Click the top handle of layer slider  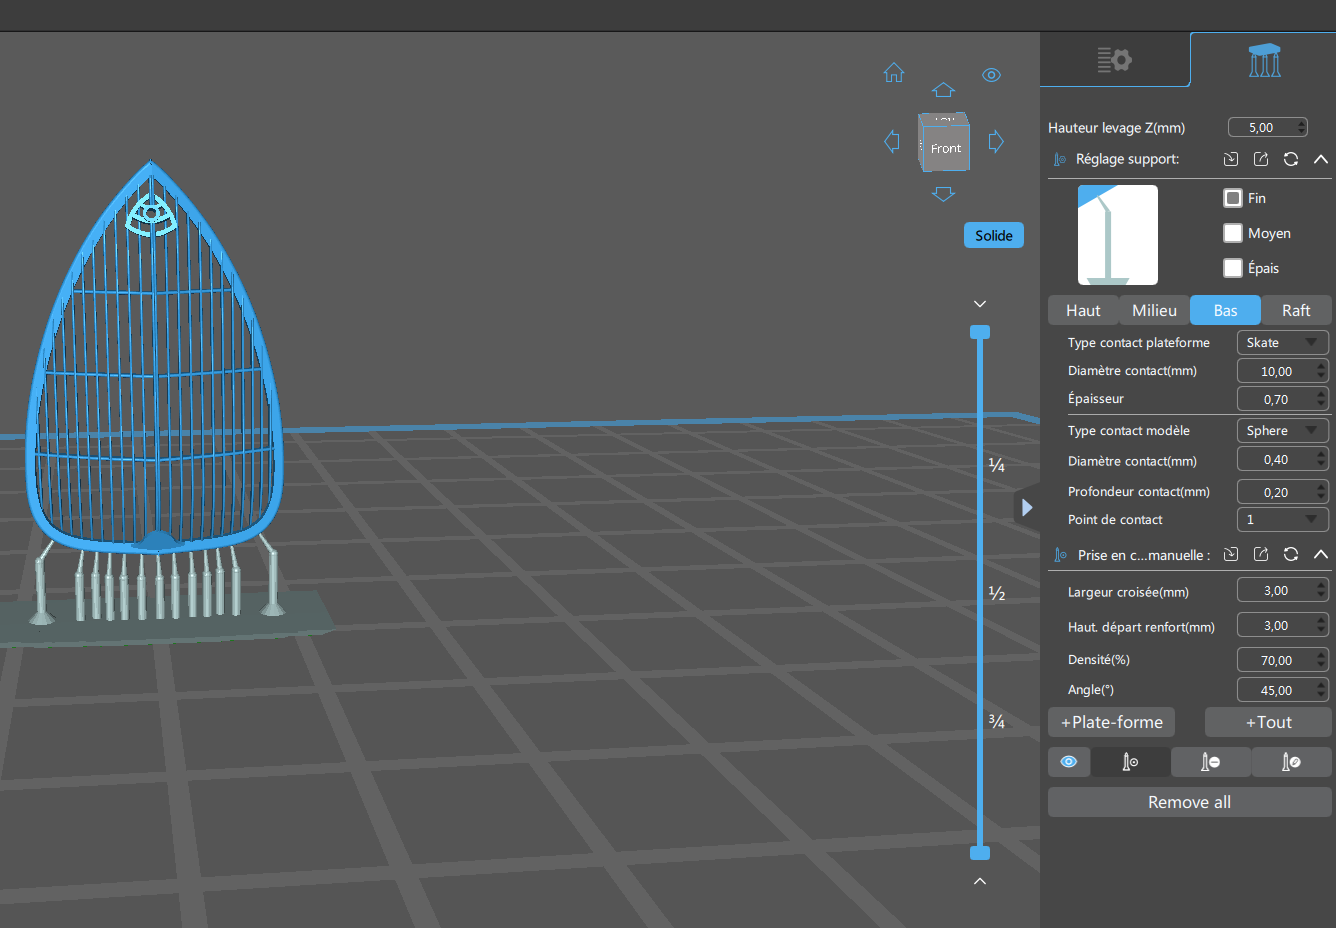click(x=980, y=332)
